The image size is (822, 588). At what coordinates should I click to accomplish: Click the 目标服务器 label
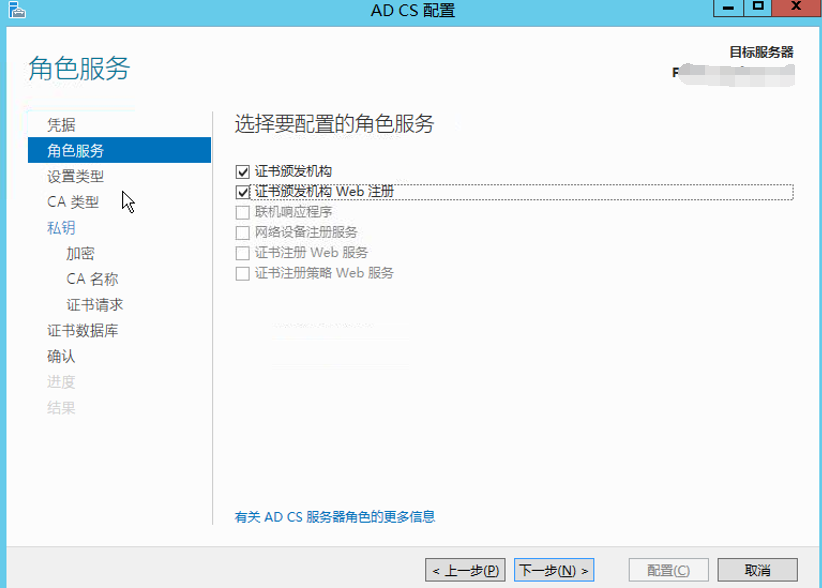pos(761,52)
